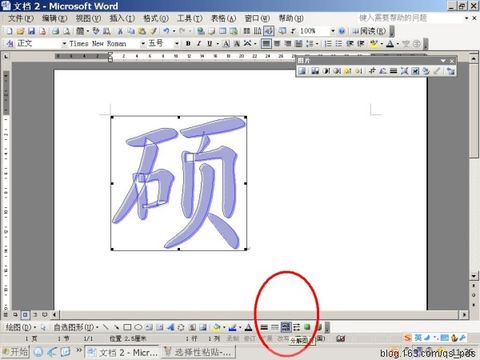Select the align-left paragraph button
The height and width of the screenshot is (360, 480).
[266, 44]
